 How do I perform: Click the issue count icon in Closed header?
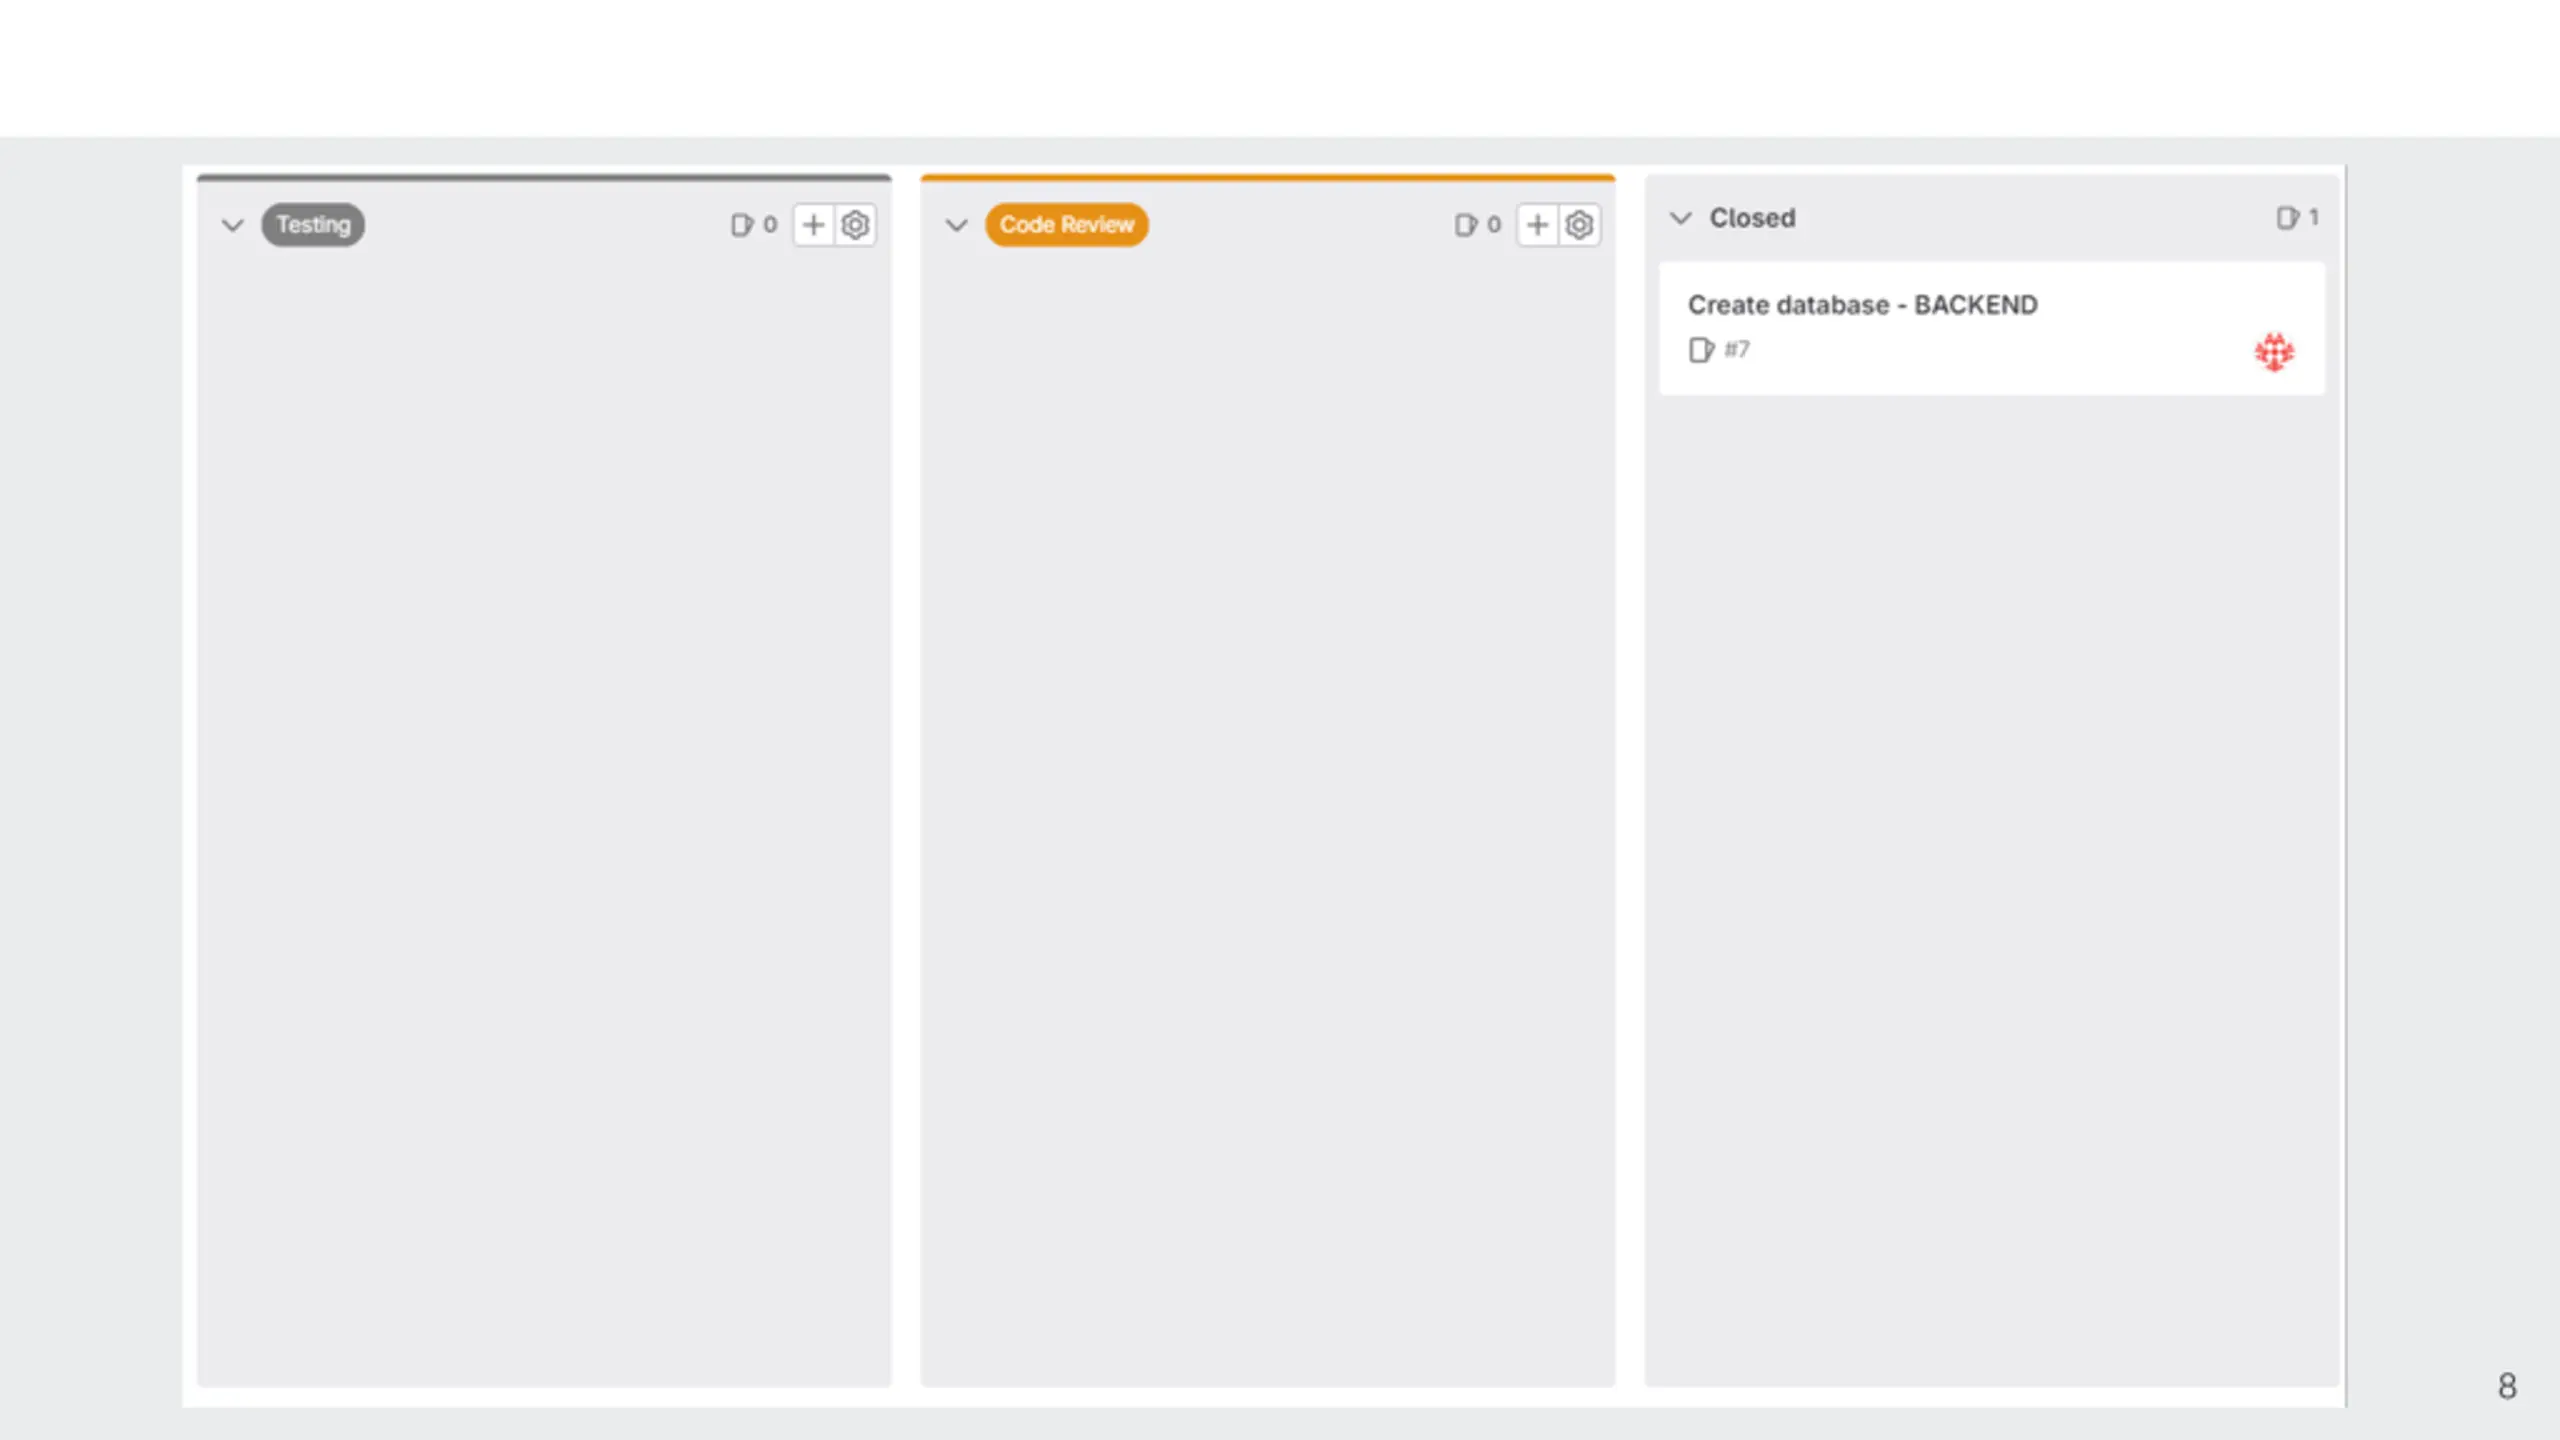coord(2287,218)
